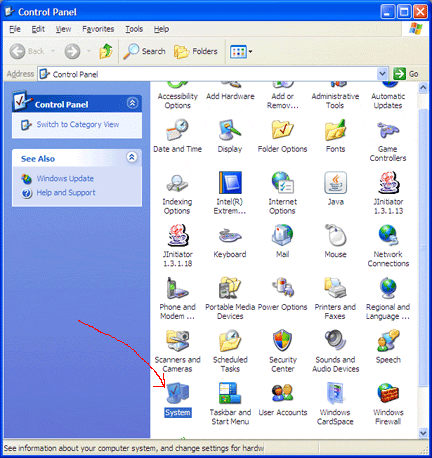Open Power Options icon

click(283, 294)
